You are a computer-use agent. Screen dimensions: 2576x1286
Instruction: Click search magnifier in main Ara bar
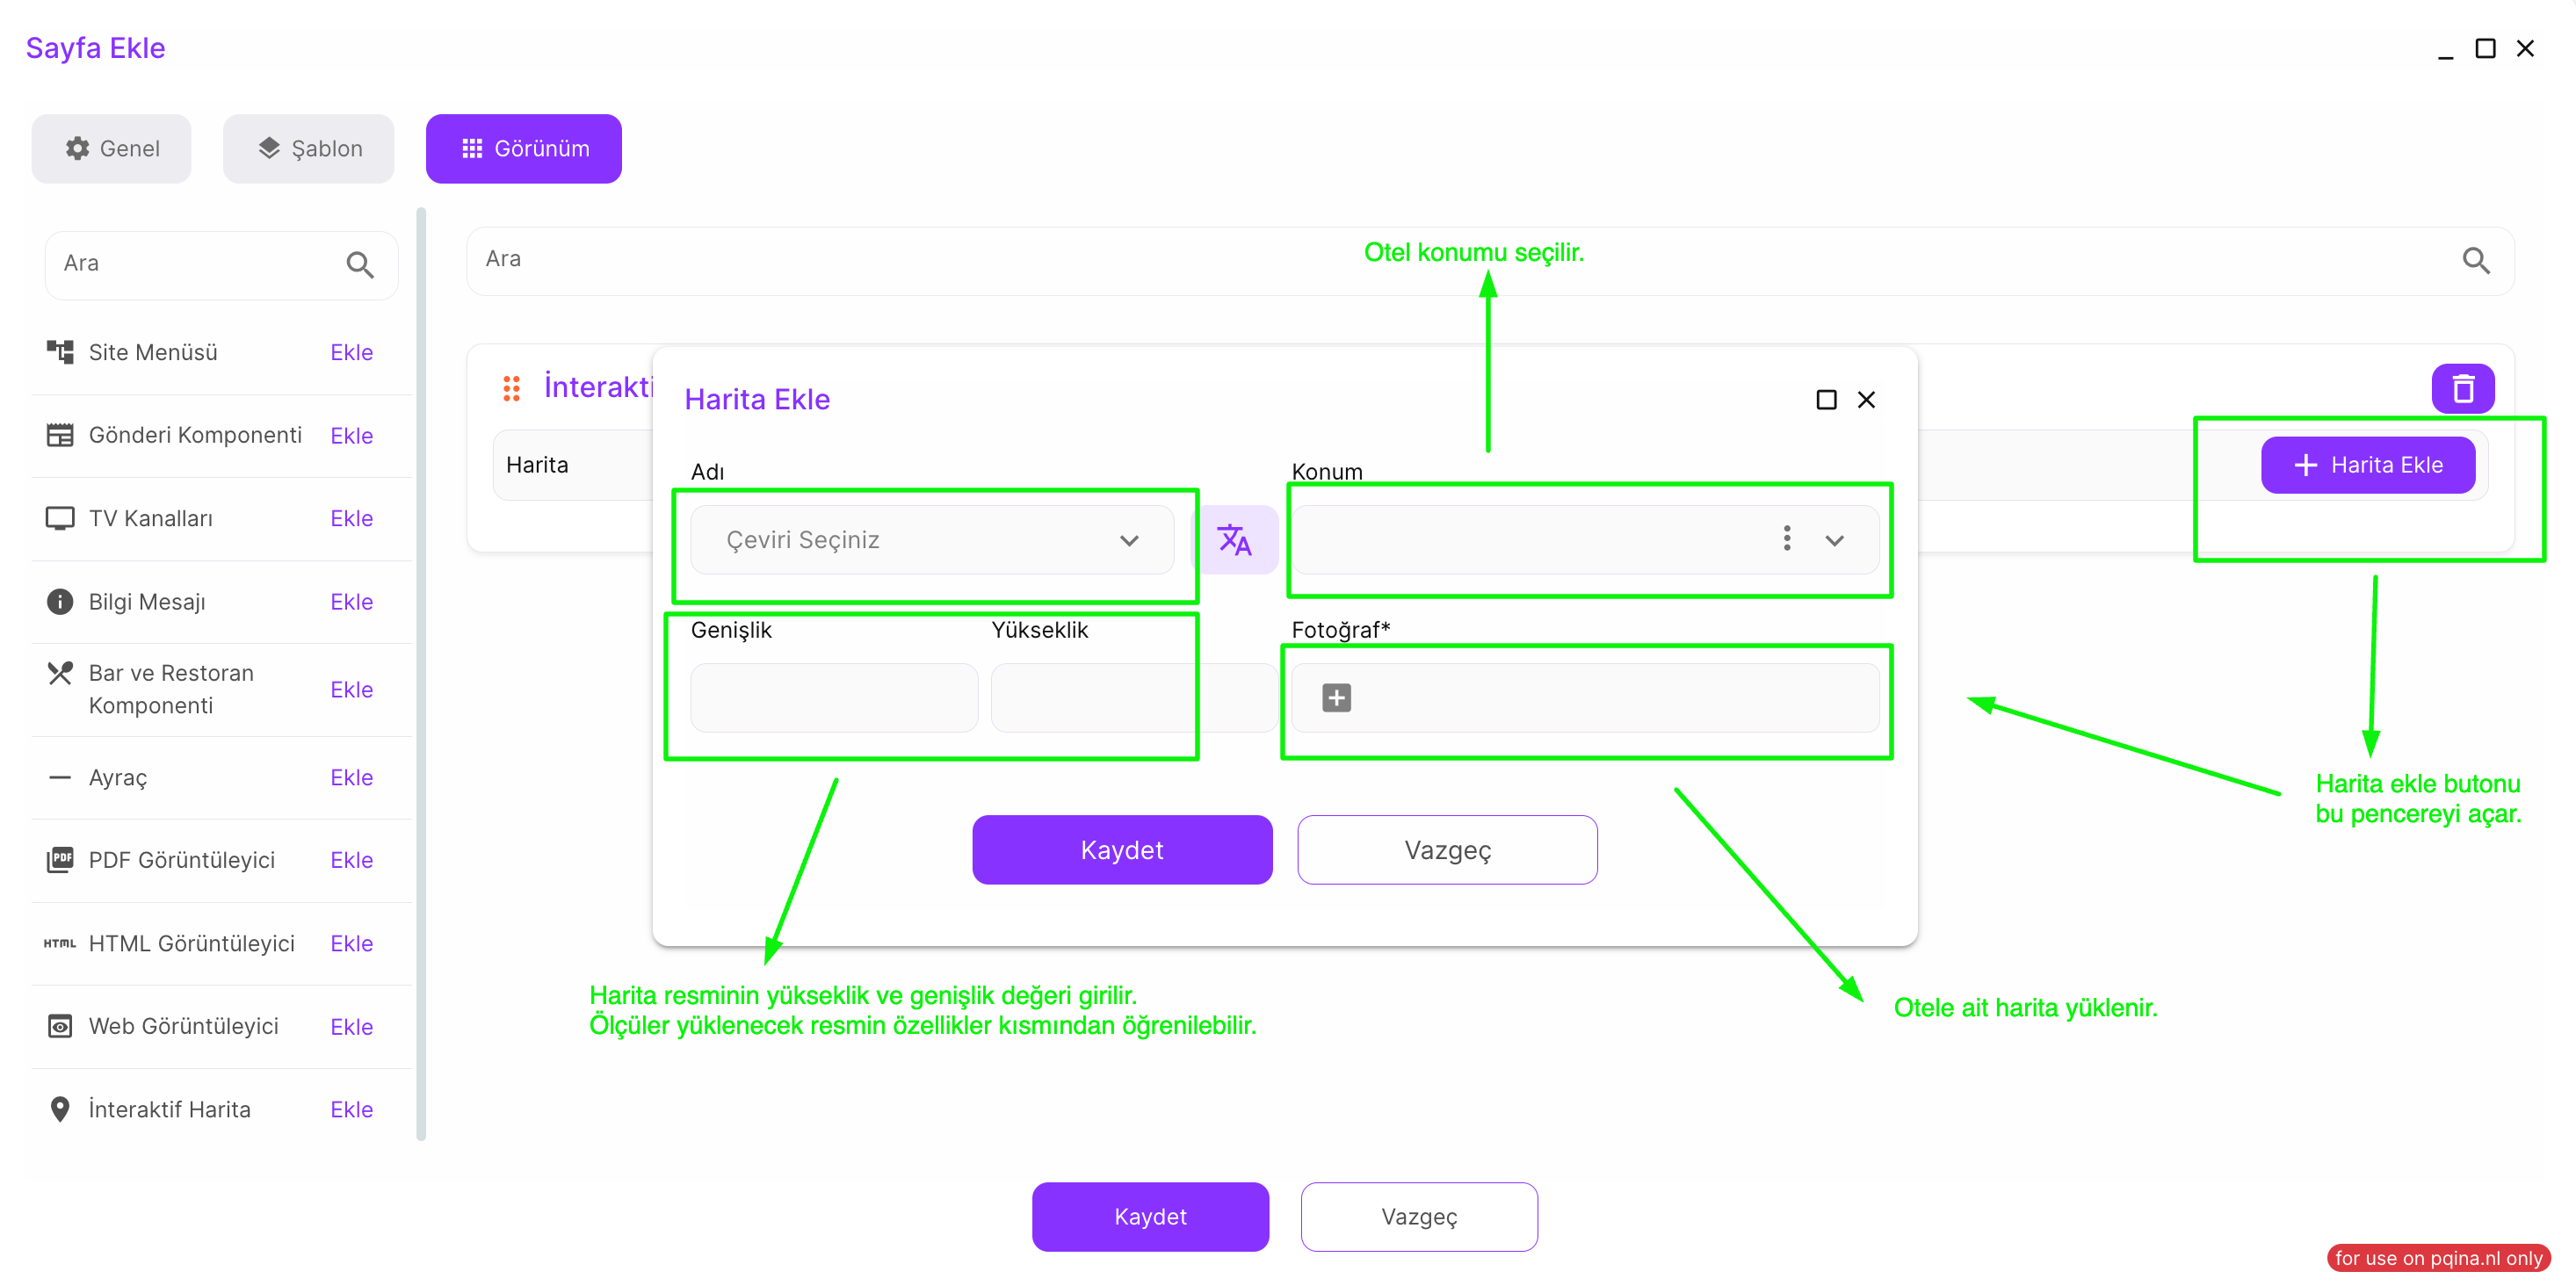pos(2475,261)
